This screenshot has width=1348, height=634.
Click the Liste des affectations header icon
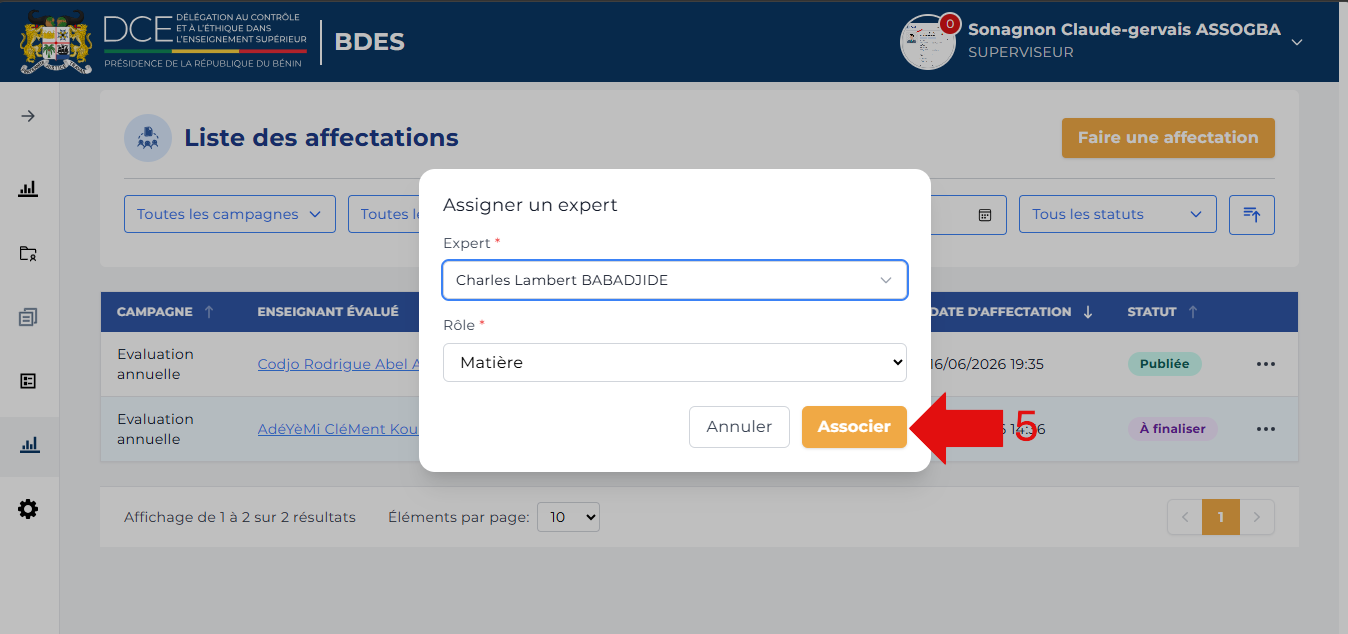(x=148, y=138)
